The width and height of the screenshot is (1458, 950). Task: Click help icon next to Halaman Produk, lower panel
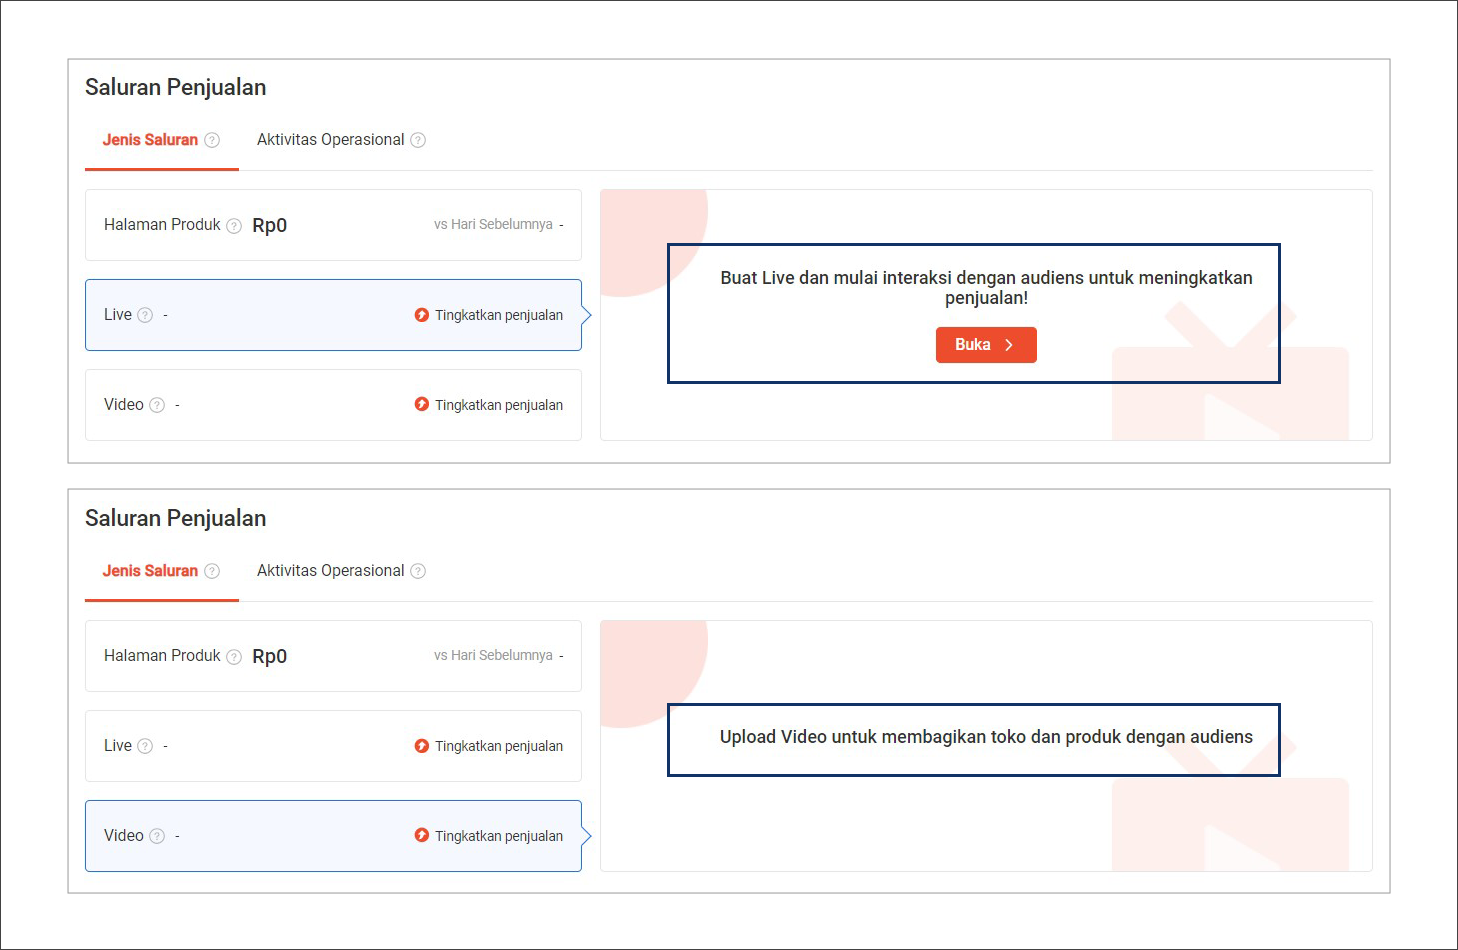234,657
